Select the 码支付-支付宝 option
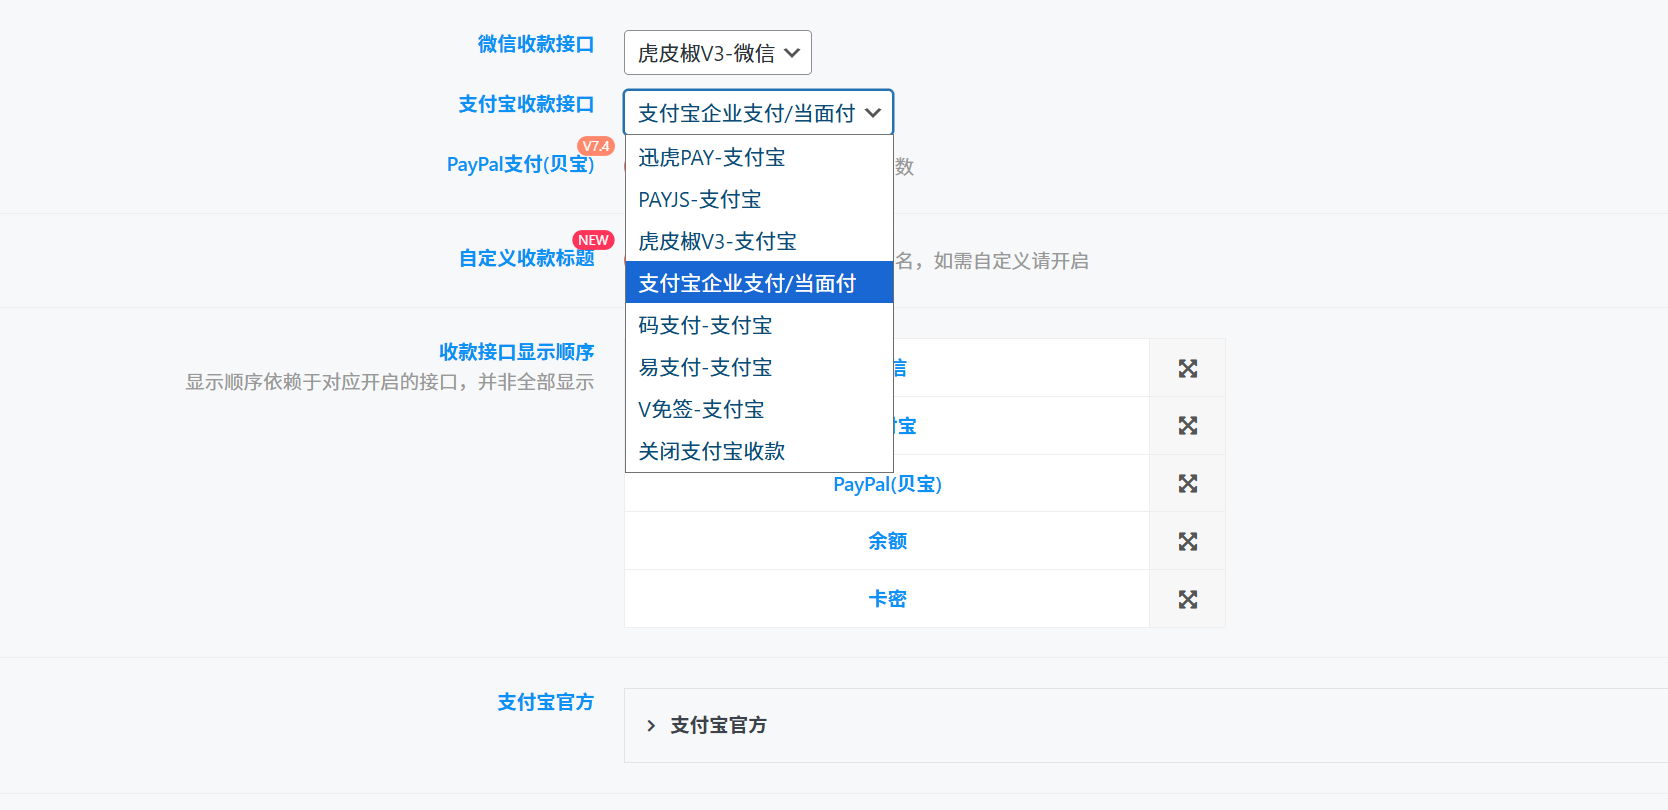 [705, 326]
